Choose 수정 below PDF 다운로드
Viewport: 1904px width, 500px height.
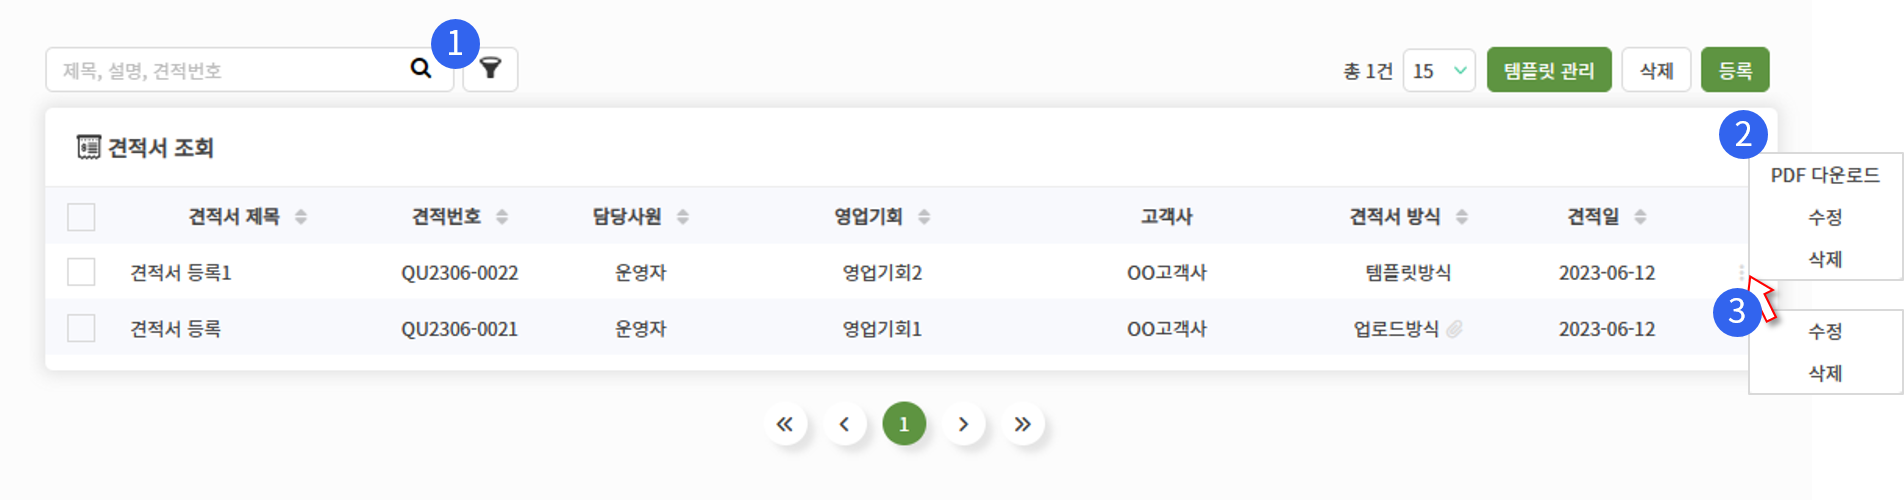[1825, 217]
